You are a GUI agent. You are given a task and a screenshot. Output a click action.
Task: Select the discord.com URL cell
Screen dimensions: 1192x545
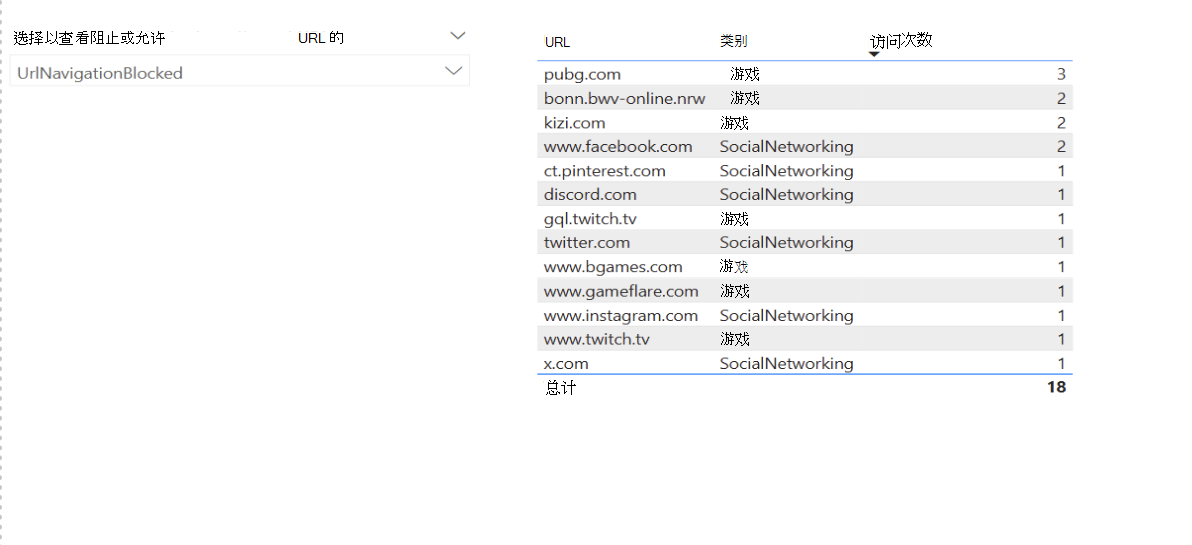pyautogui.click(x=590, y=195)
